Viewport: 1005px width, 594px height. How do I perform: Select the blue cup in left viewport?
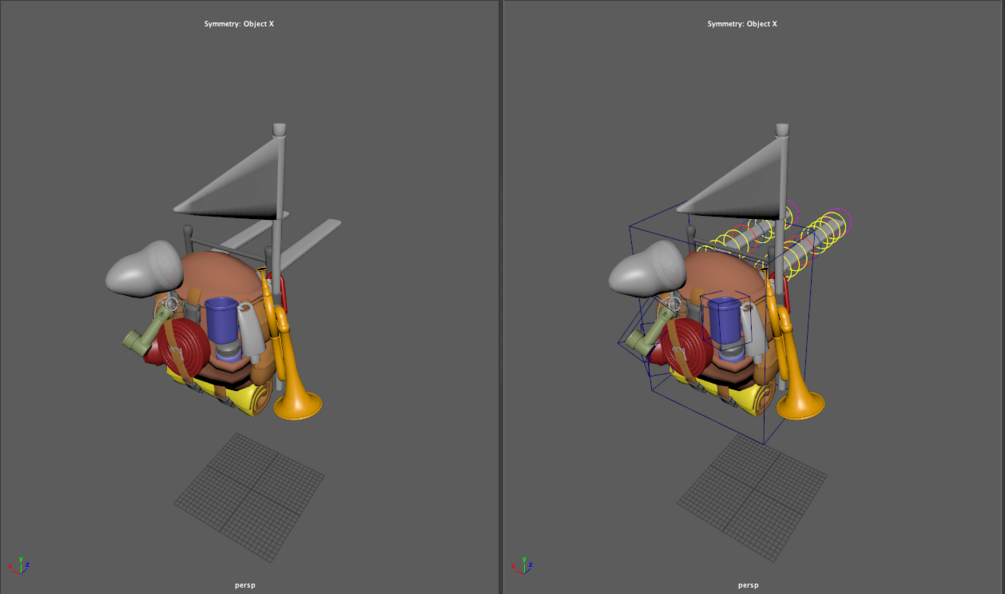221,320
